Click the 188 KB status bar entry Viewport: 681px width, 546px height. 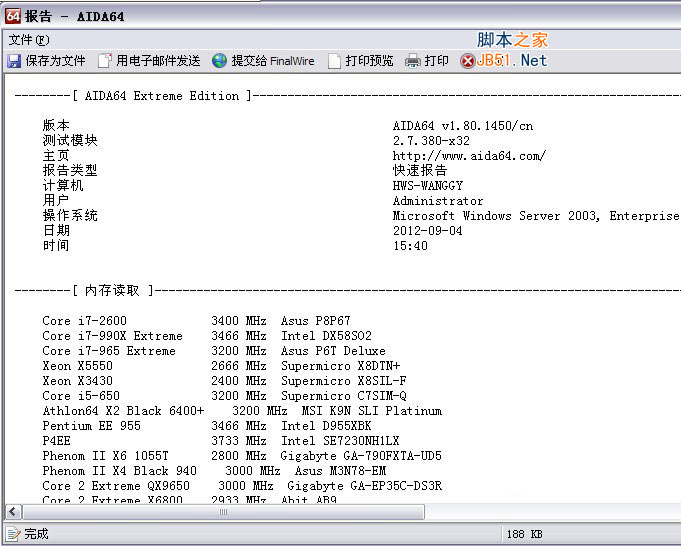pos(524,534)
